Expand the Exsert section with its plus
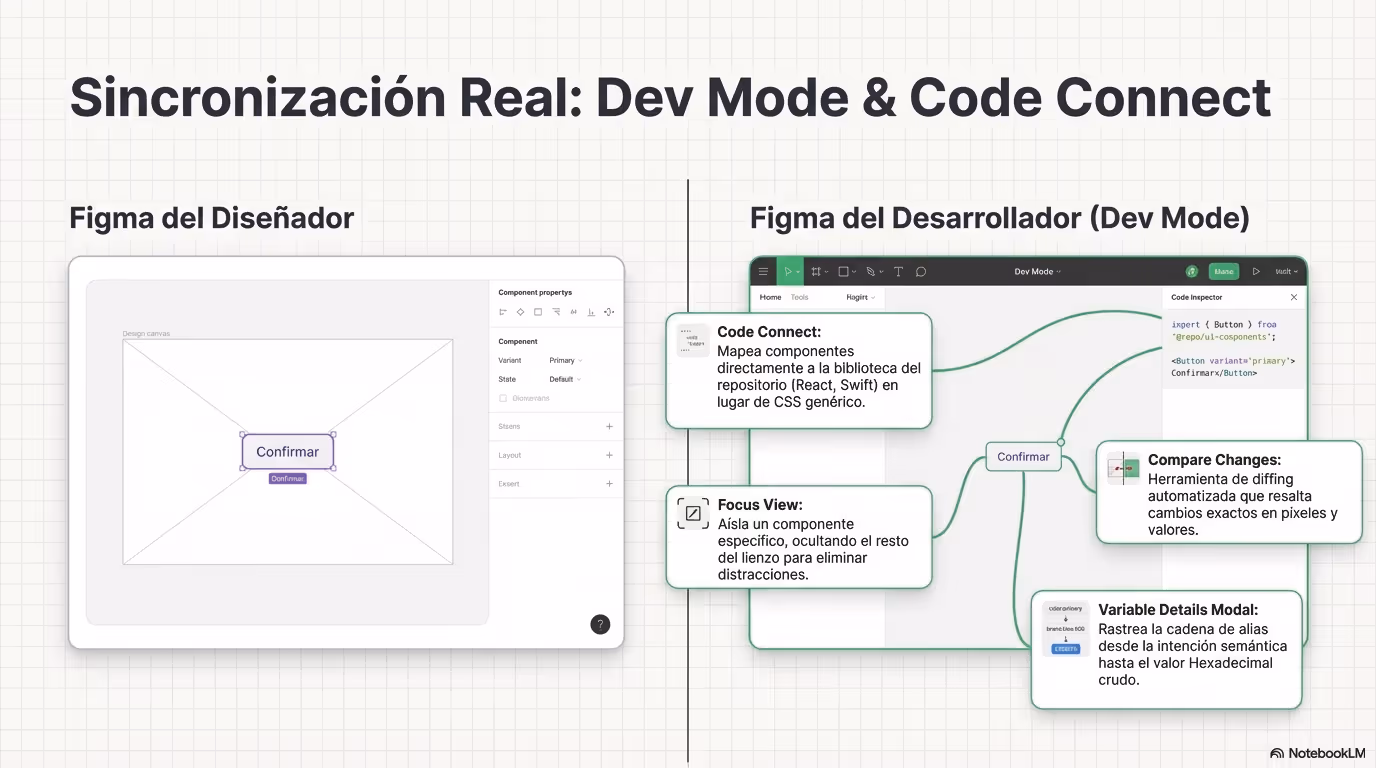 coord(610,484)
